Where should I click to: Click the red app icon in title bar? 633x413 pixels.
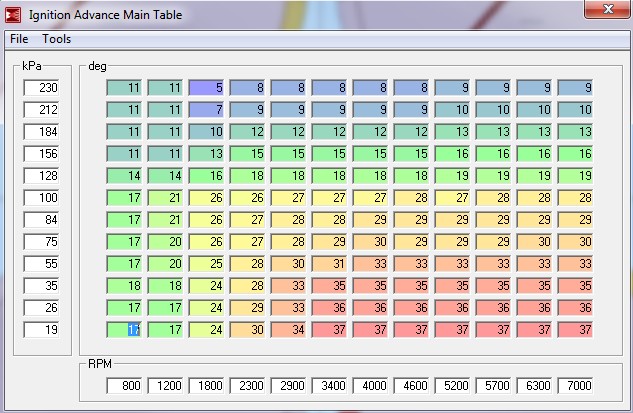(x=13, y=15)
